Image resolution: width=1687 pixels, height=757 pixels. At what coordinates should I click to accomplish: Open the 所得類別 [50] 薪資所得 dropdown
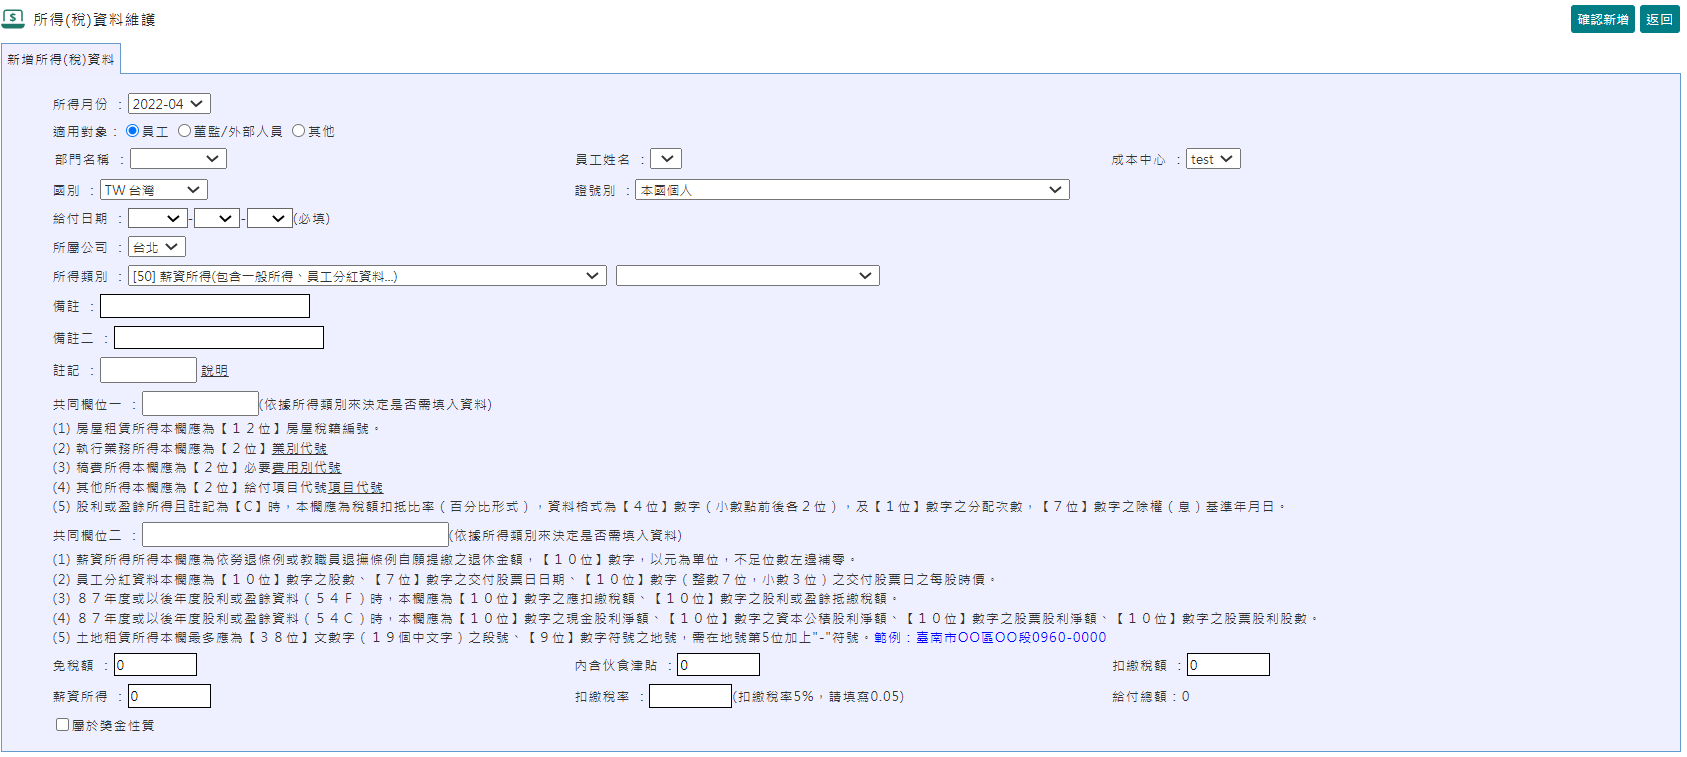click(x=367, y=276)
